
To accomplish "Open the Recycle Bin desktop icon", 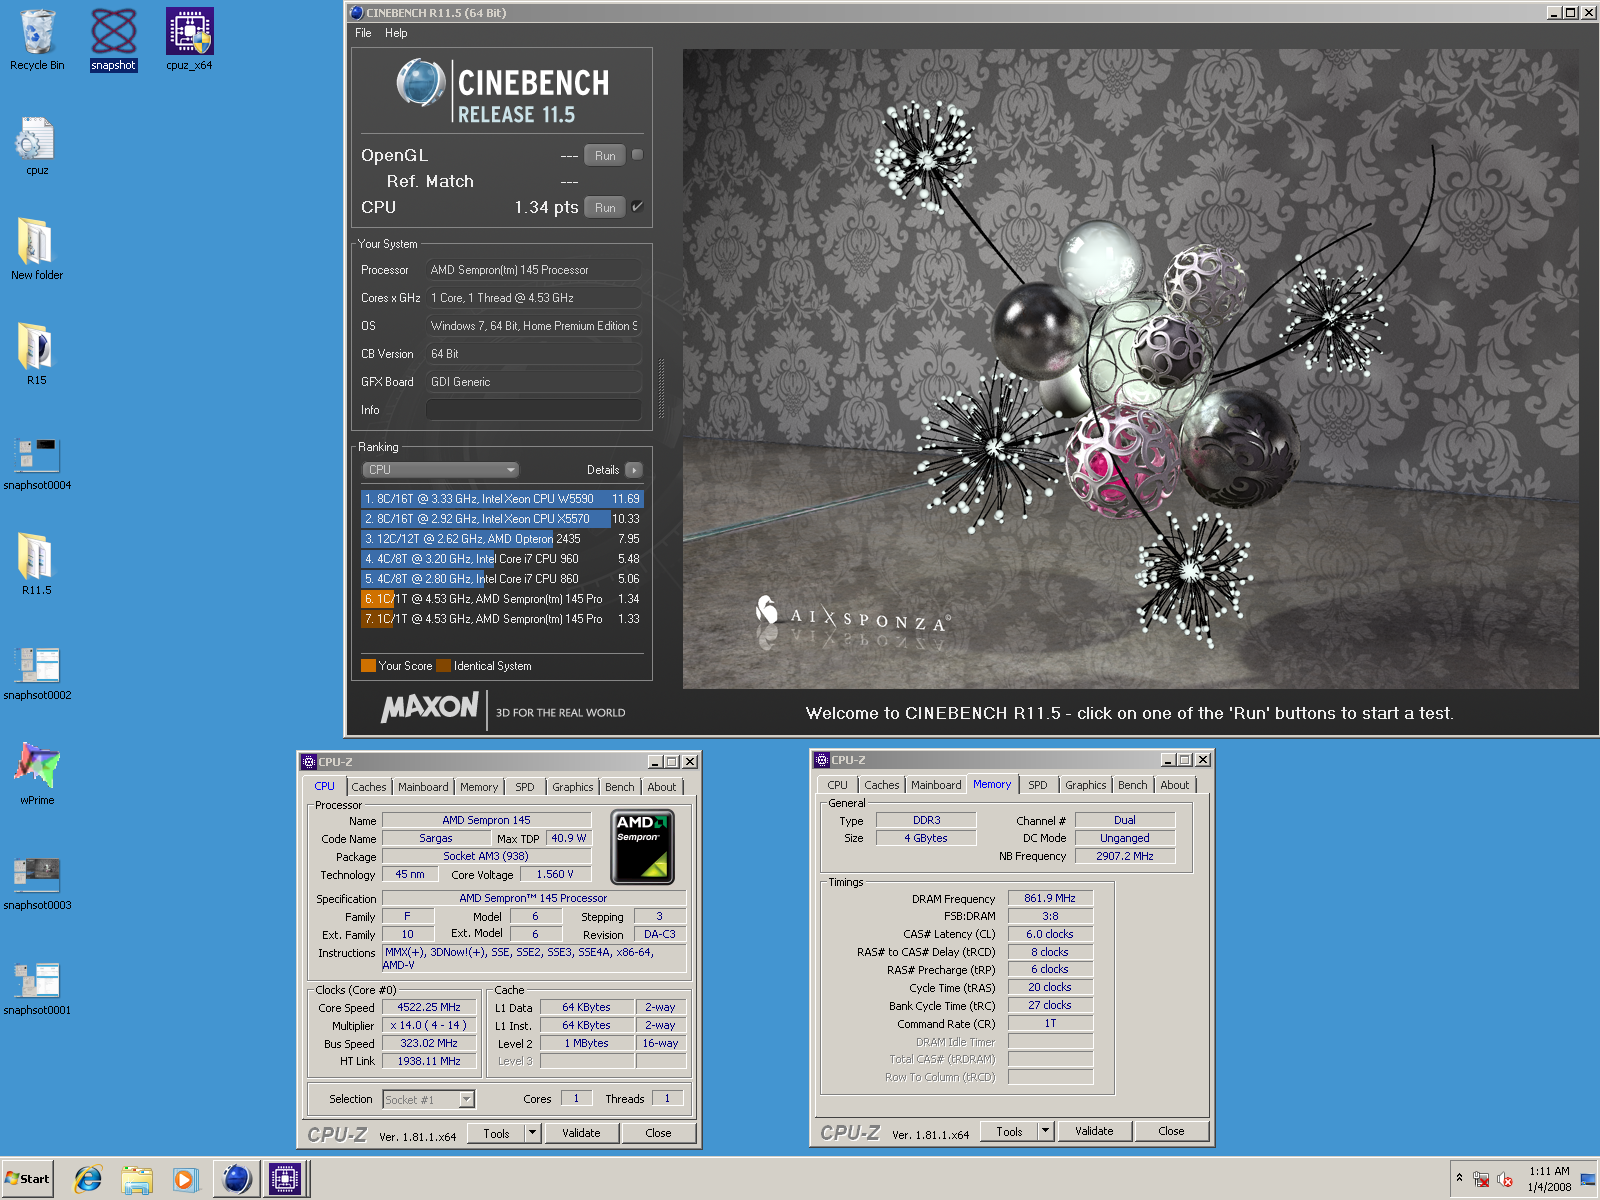I will point(37,40).
